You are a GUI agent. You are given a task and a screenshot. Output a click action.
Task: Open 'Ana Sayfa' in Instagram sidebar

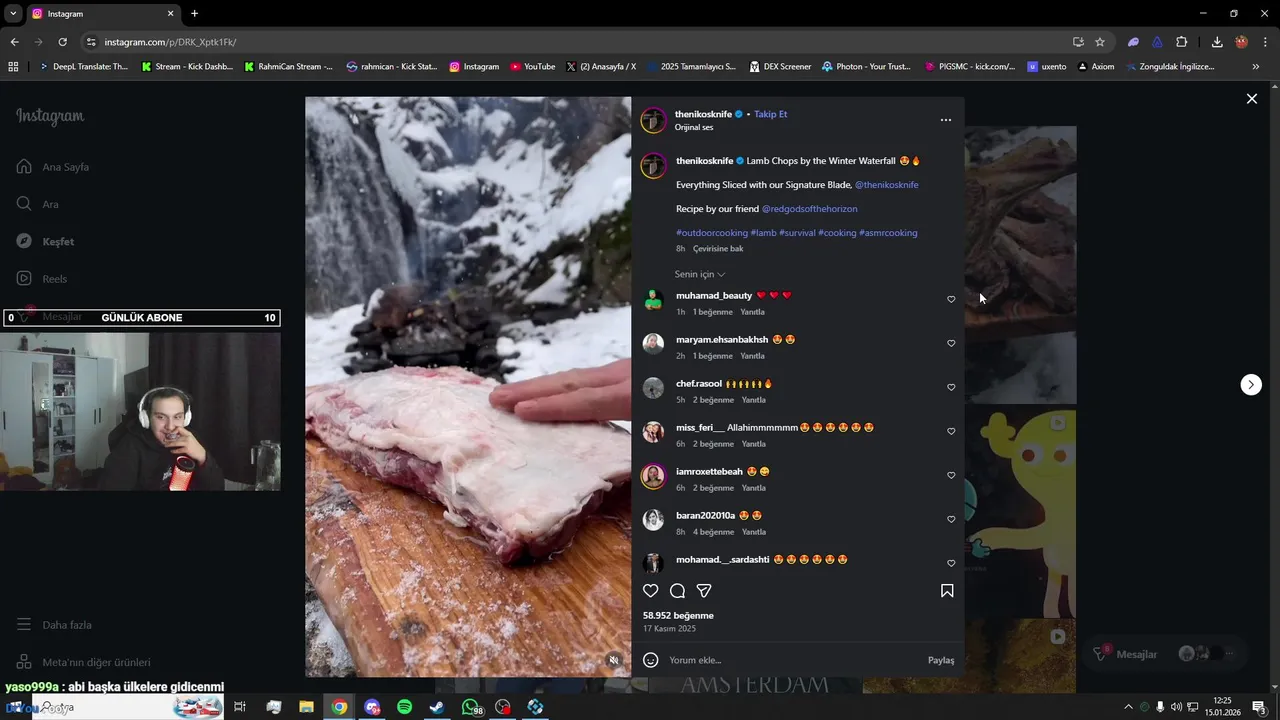coord(53,167)
